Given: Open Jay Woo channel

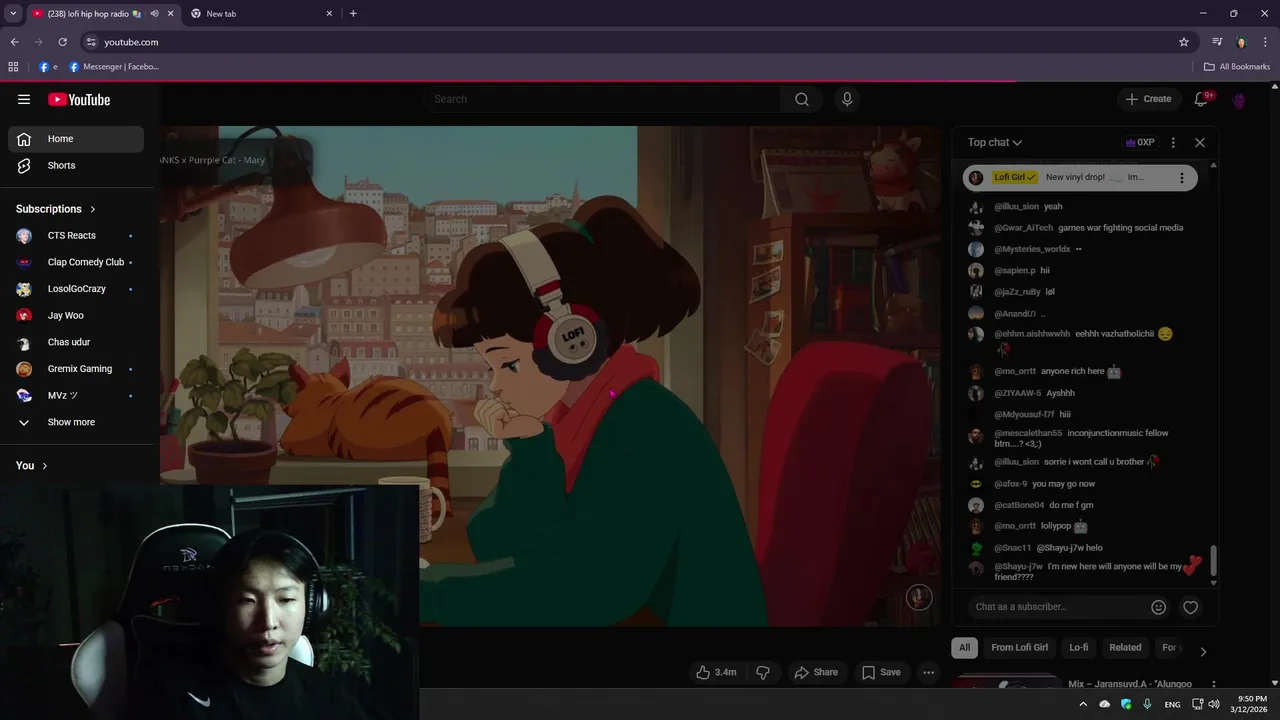Looking at the screenshot, I should coord(75,315).
